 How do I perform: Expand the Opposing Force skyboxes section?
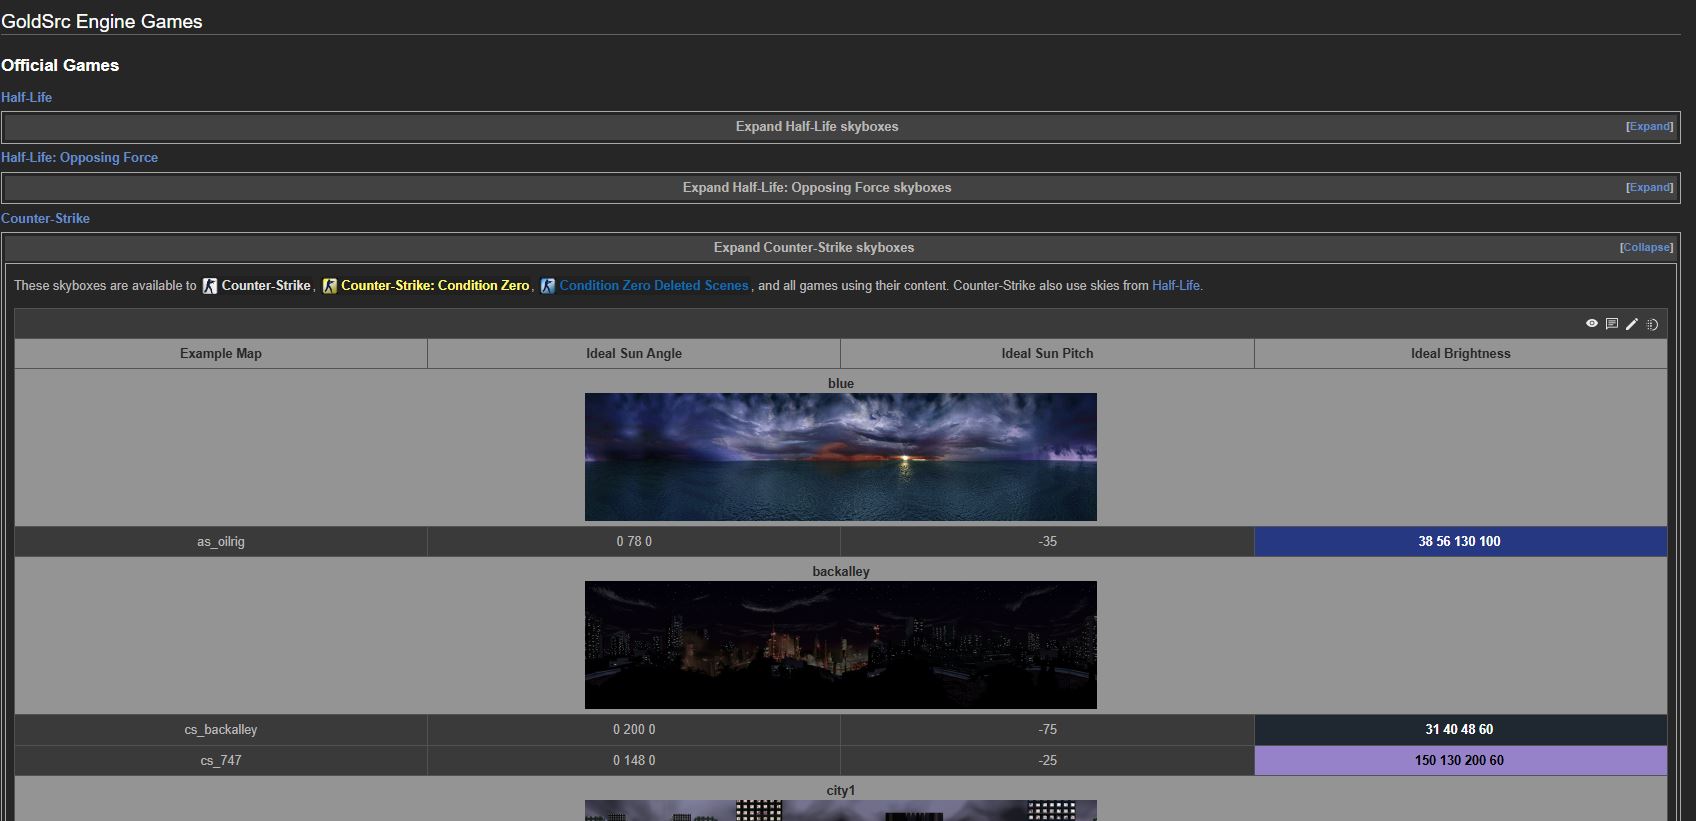click(1649, 187)
